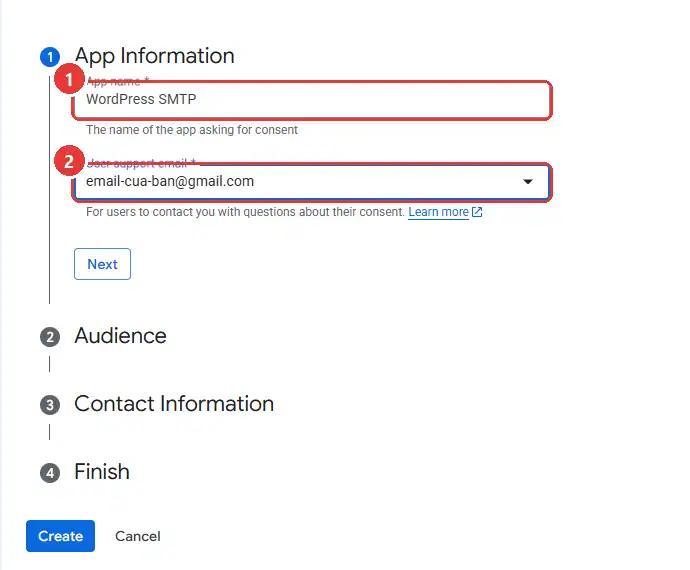Expand the Audience step

(x=121, y=336)
